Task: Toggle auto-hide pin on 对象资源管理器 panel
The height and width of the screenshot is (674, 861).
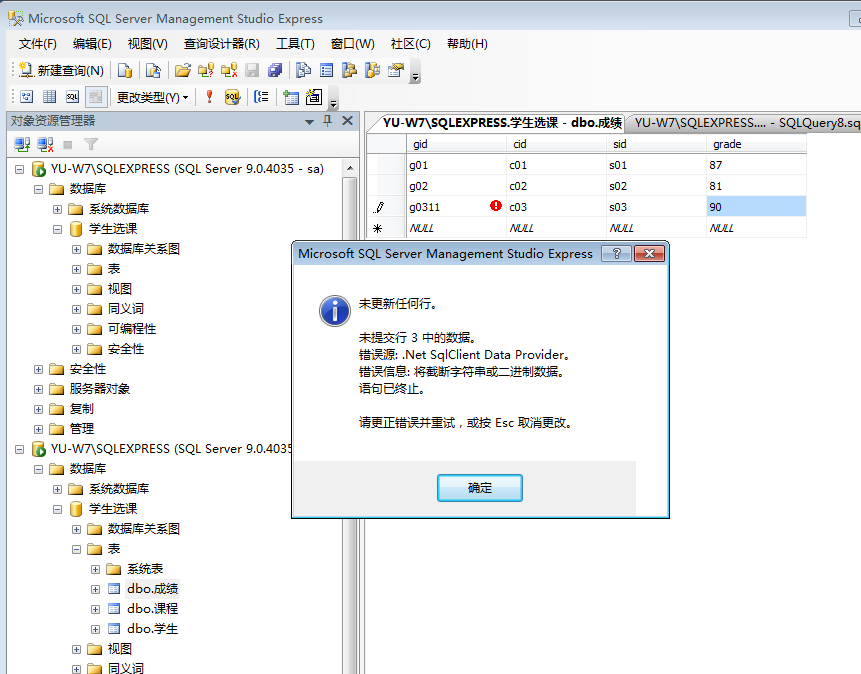Action: pos(328,121)
